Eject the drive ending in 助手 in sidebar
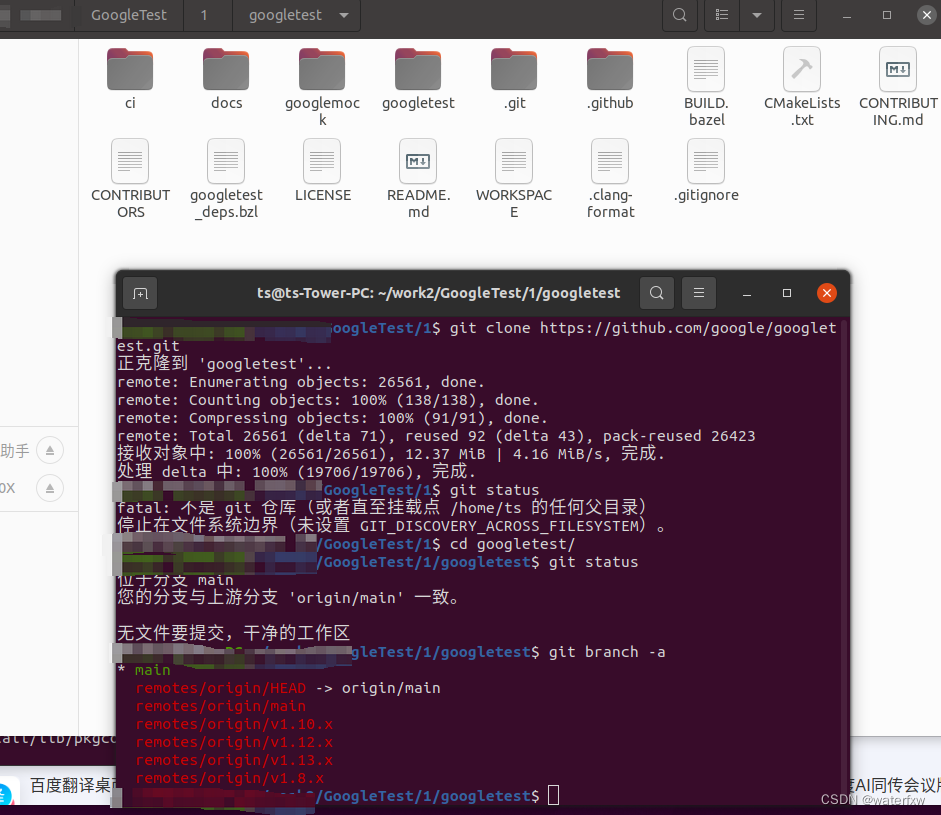The width and height of the screenshot is (941, 815). (x=50, y=450)
